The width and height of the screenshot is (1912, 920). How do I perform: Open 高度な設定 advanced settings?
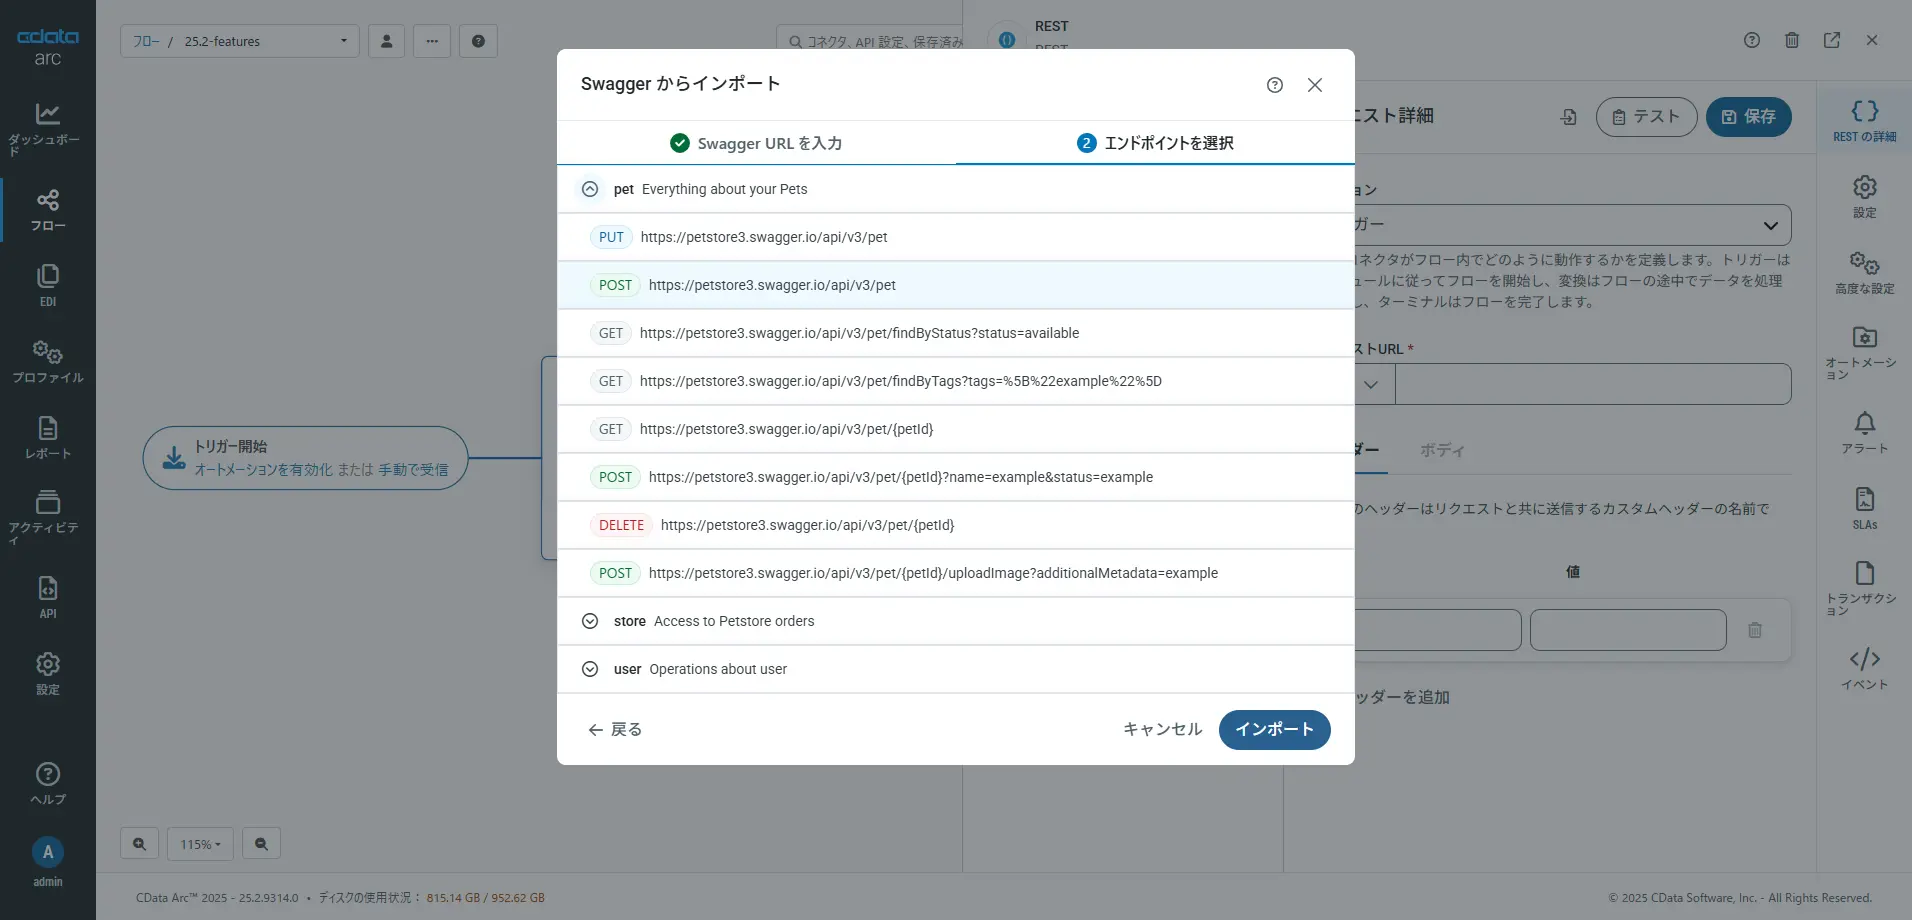tap(1865, 273)
